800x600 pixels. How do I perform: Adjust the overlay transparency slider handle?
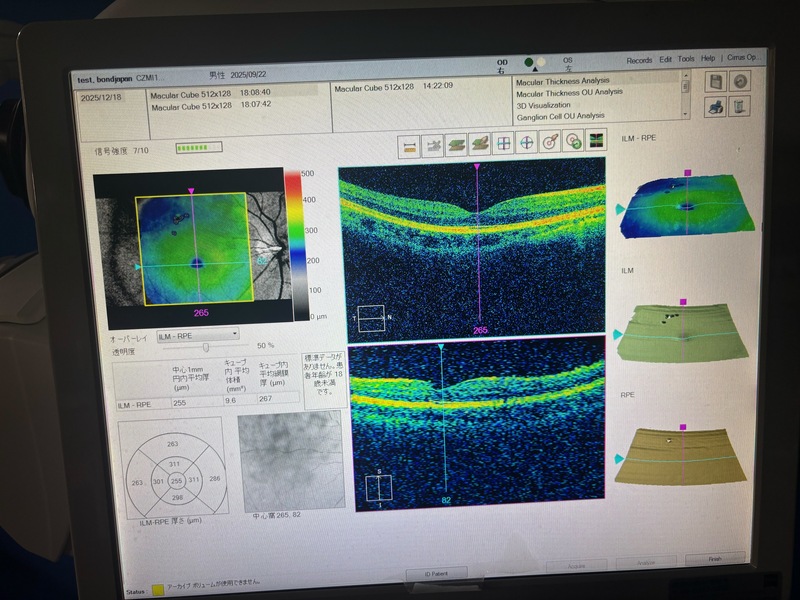tap(206, 347)
